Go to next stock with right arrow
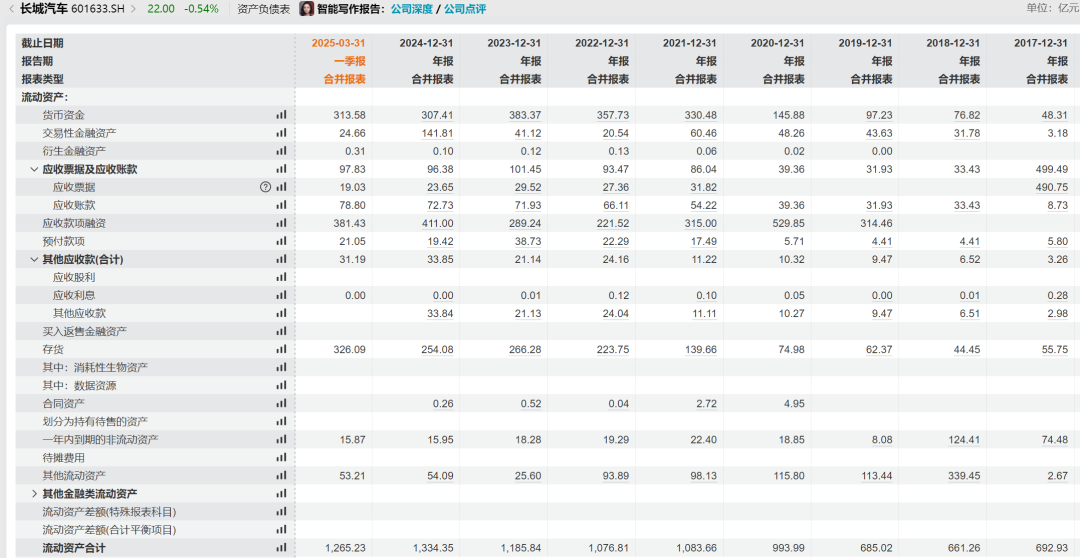Image resolution: width=1080 pixels, height=558 pixels. point(134,9)
